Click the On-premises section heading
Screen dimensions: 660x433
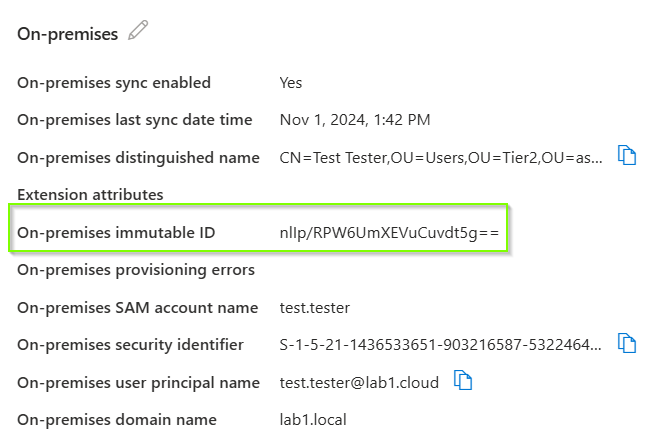coord(66,33)
